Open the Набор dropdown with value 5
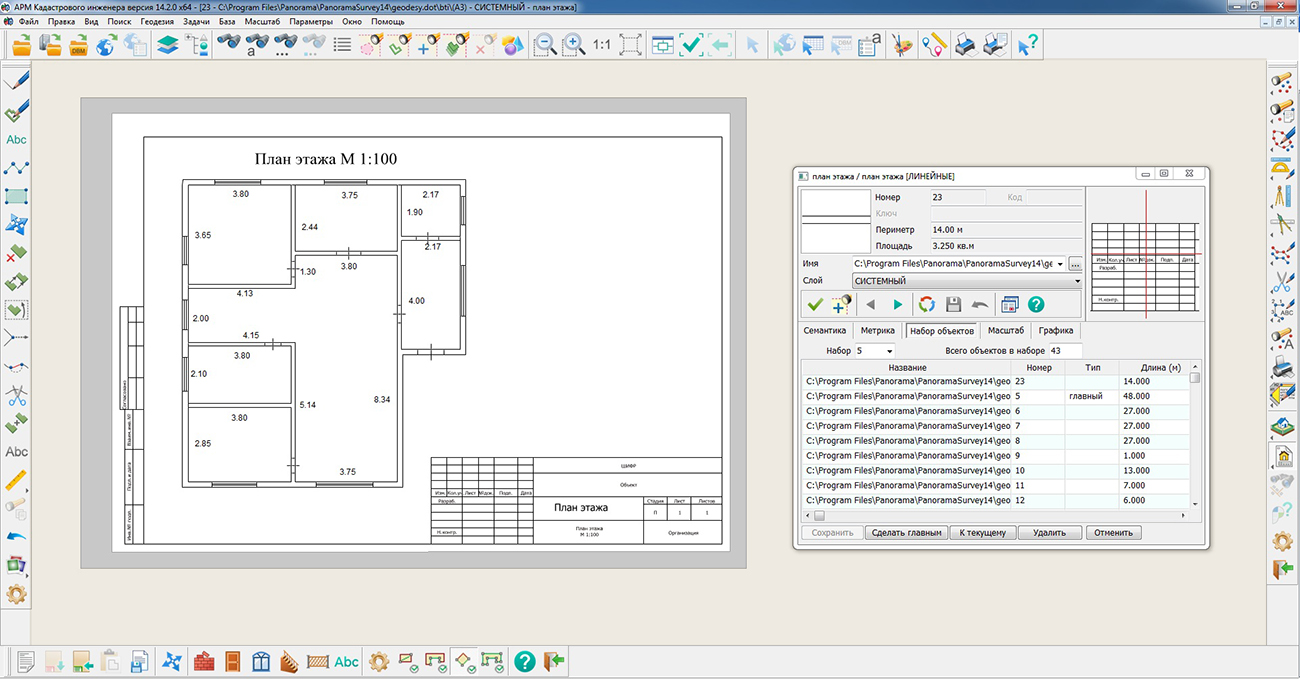This screenshot has width=1300, height=679. [889, 351]
